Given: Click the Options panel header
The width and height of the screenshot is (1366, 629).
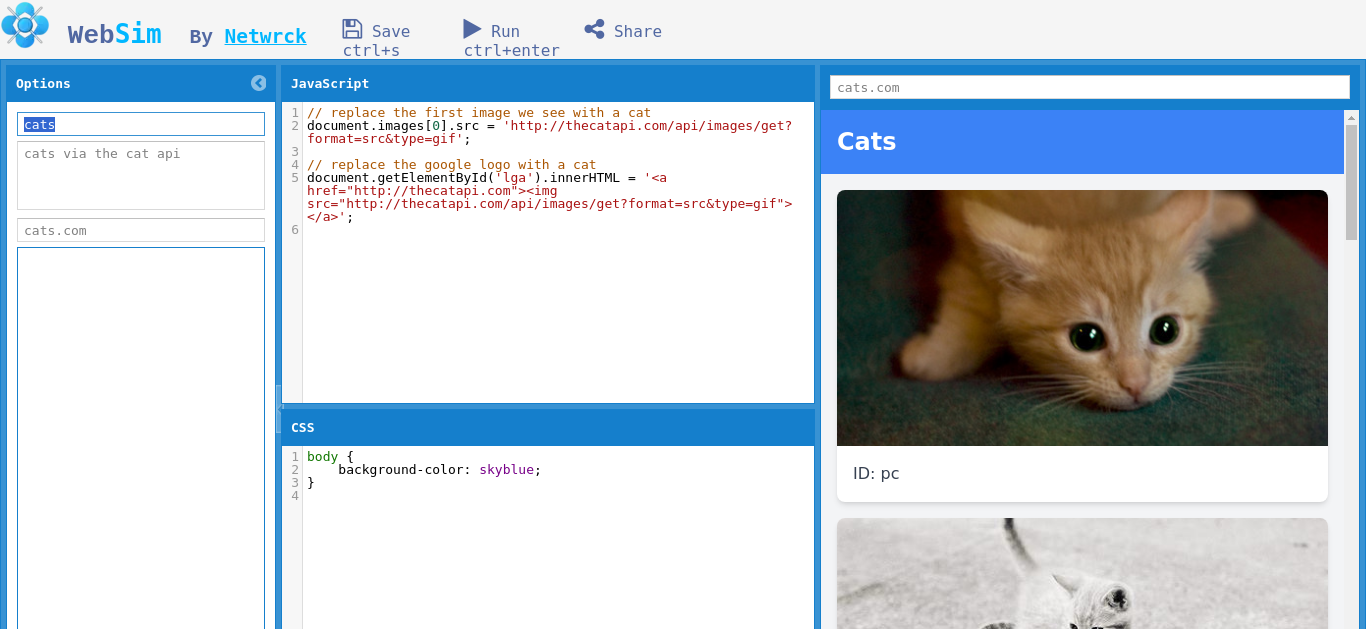Looking at the screenshot, I should point(141,84).
